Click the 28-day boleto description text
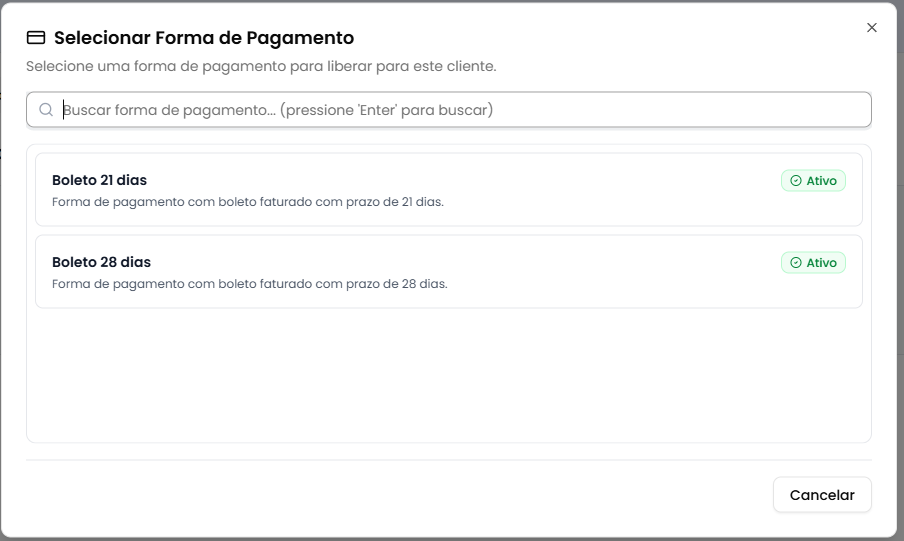This screenshot has height=541, width=904. coord(249,284)
